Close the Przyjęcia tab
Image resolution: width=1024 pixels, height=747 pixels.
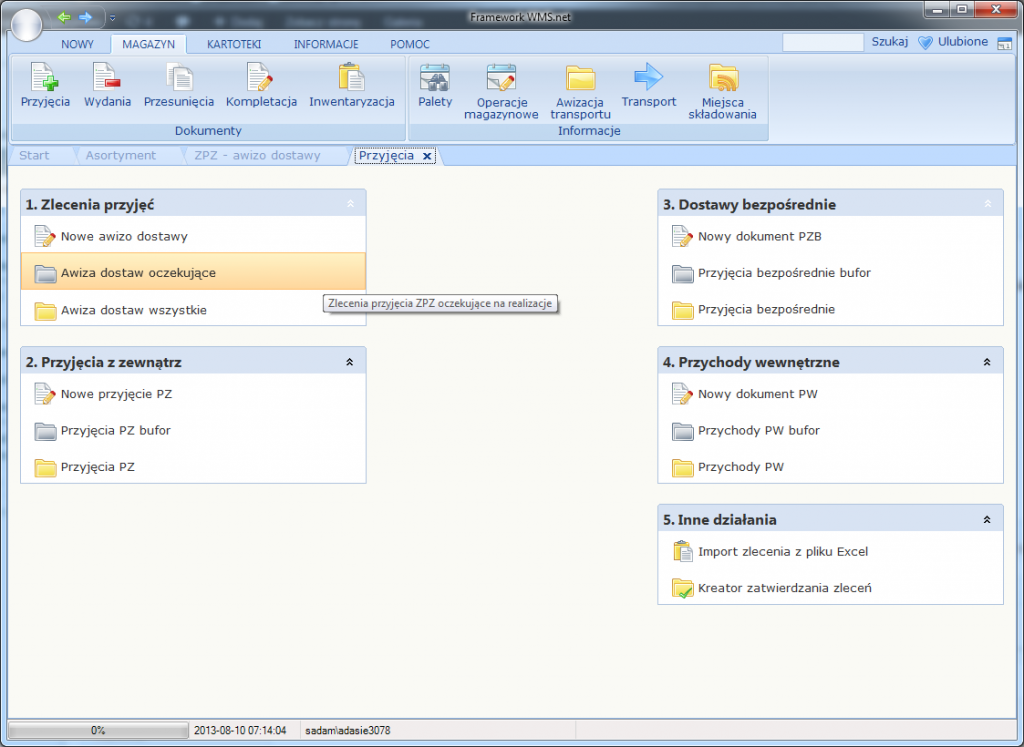click(427, 156)
